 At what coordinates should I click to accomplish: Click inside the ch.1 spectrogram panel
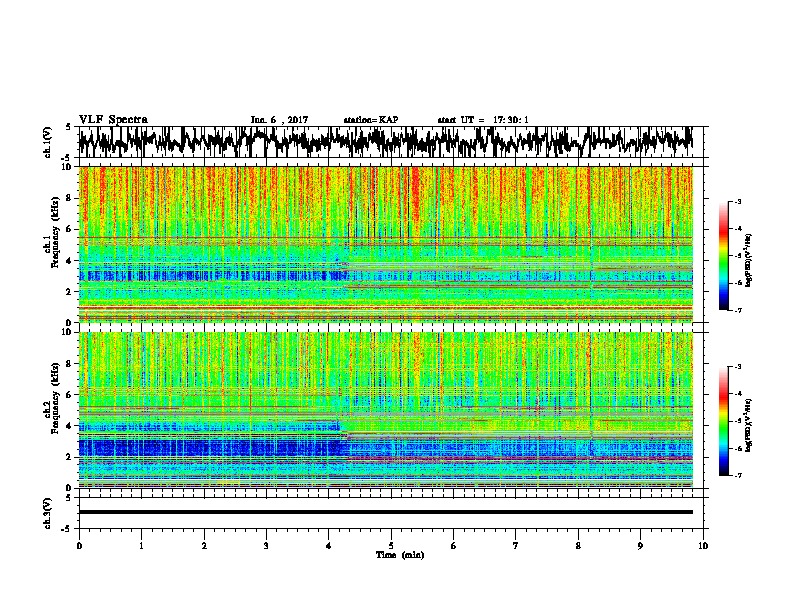(x=385, y=244)
